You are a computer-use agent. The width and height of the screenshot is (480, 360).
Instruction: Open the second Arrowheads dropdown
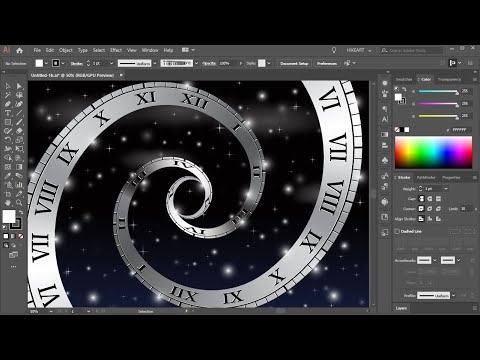click(x=458, y=260)
